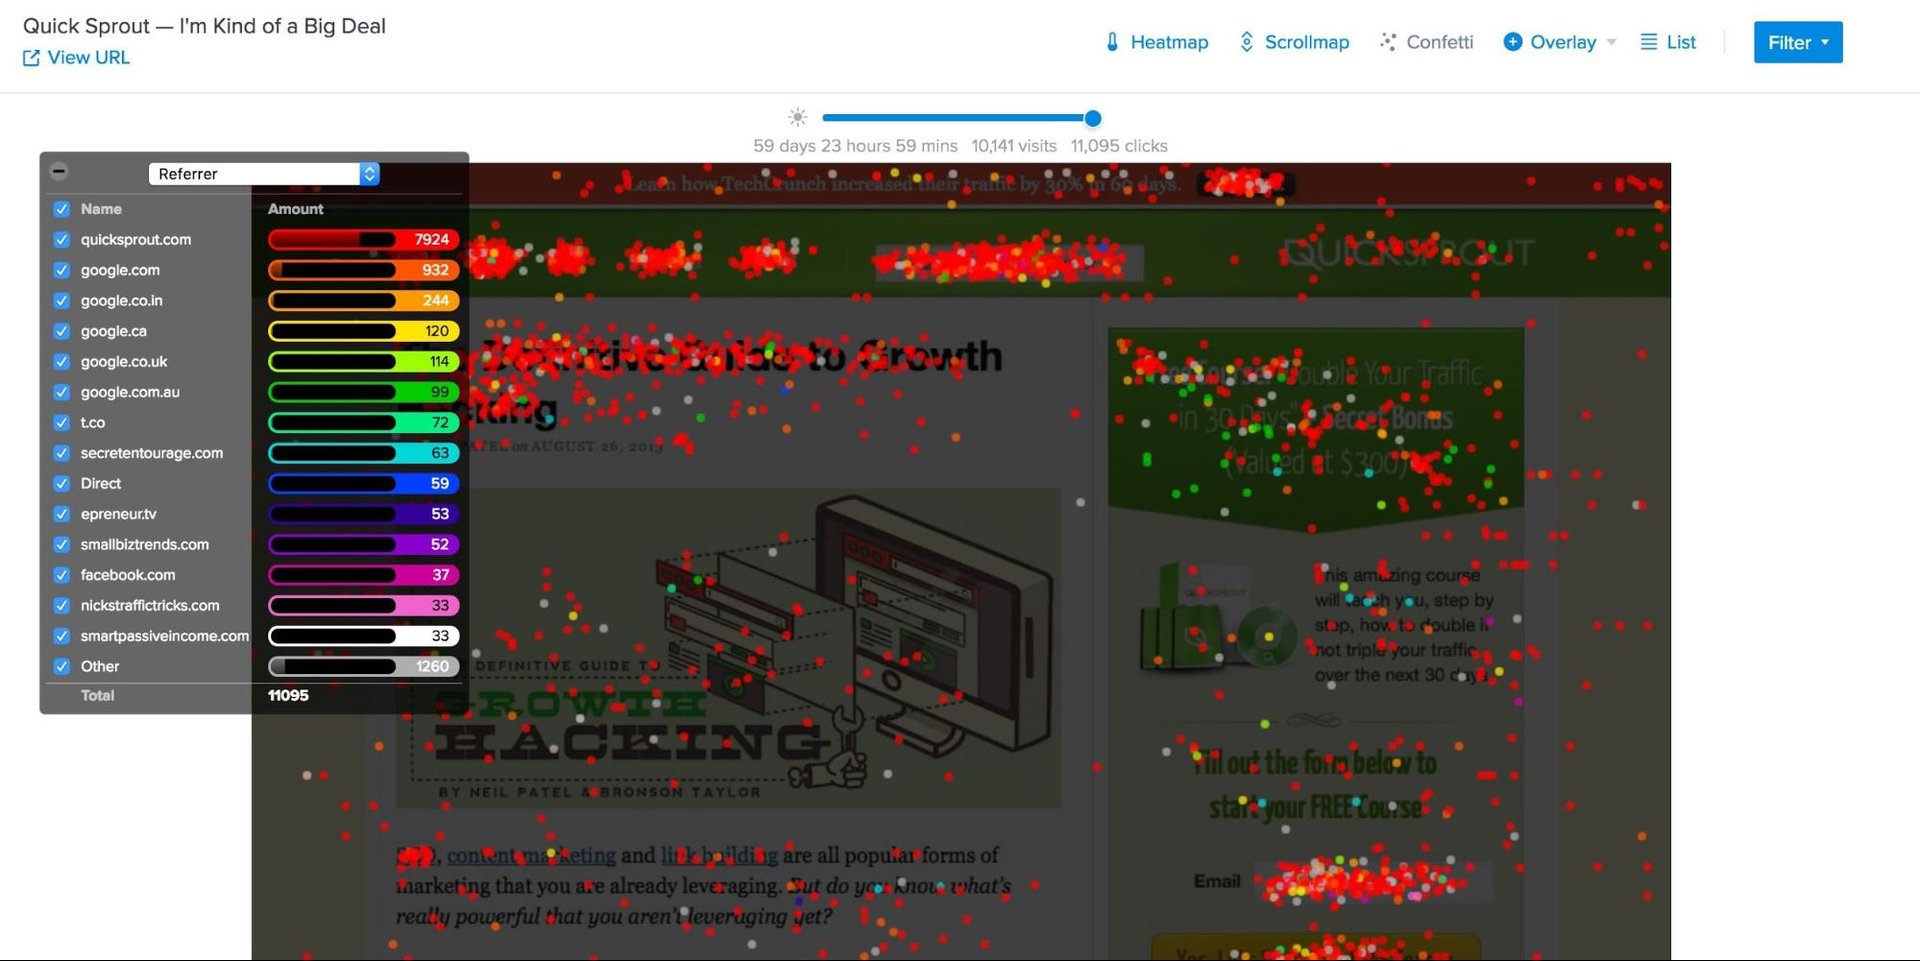Click the blue Overlay plus icon
Viewport: 1920px width, 961px height.
click(x=1513, y=42)
